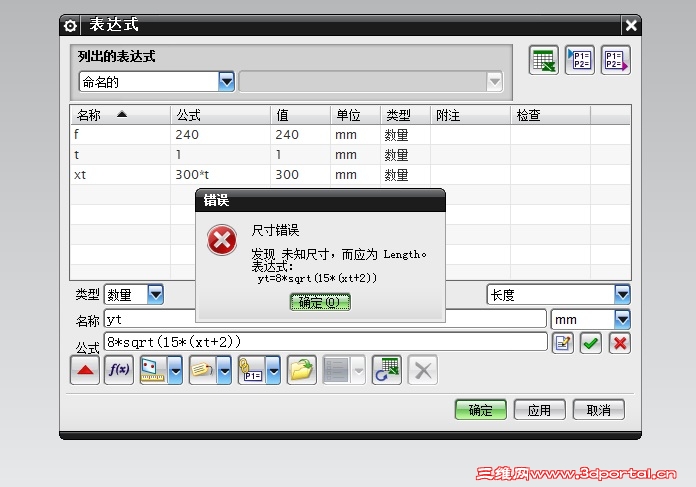Expand the P1= link dropdown arrow
The image size is (696, 487).
pos(273,370)
